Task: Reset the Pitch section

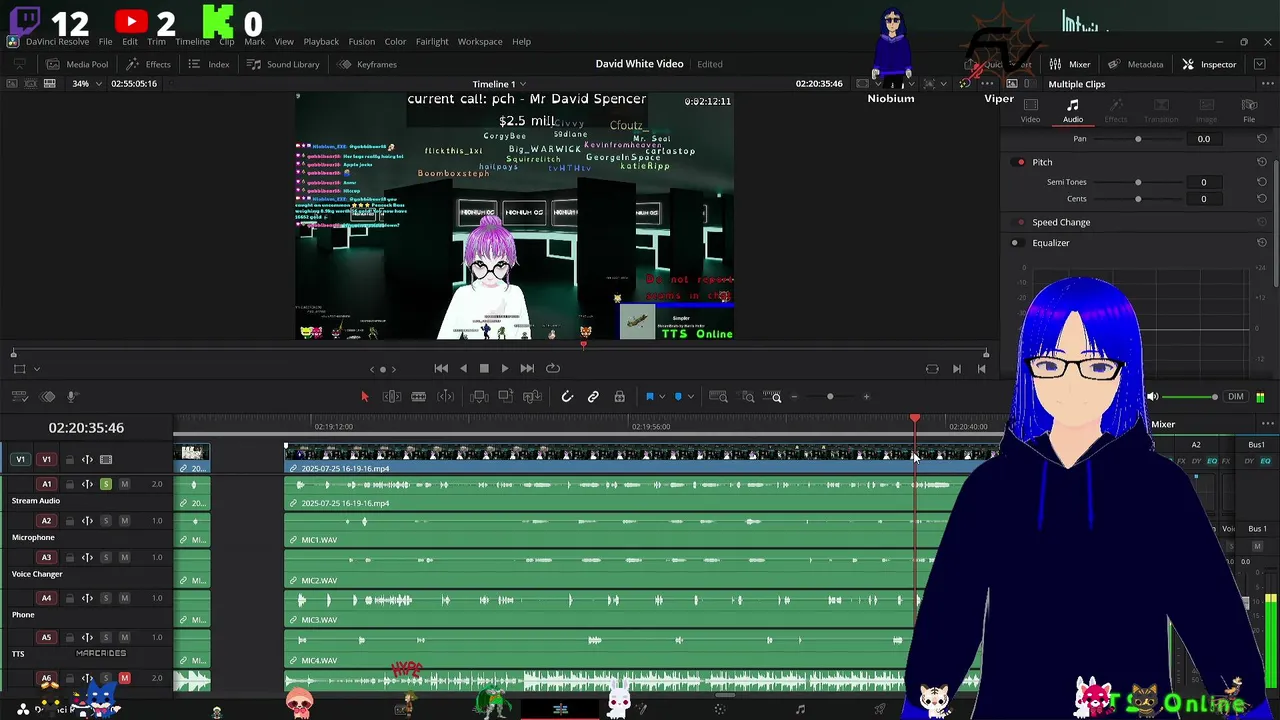Action: tap(1262, 162)
